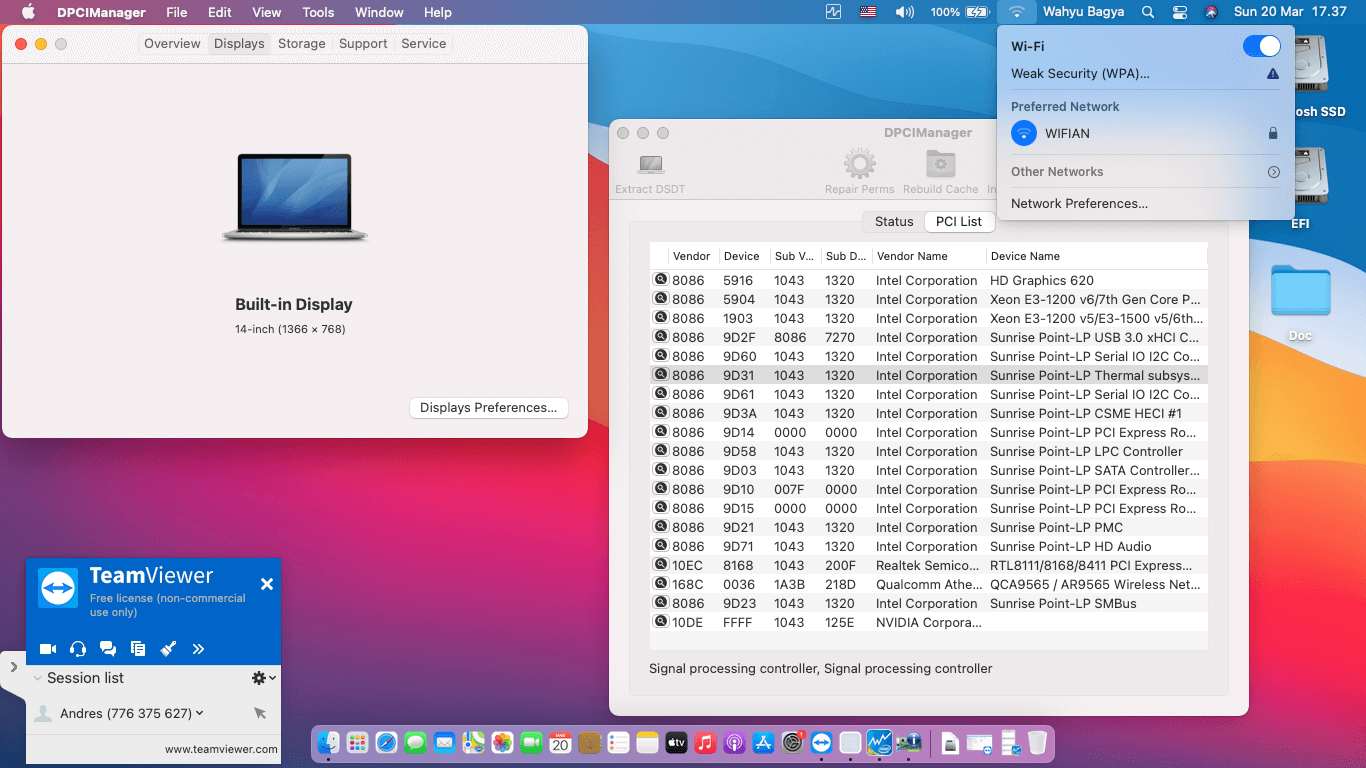The width and height of the screenshot is (1366, 768).
Task: Open Launchpad in the Dock
Action: point(358,742)
